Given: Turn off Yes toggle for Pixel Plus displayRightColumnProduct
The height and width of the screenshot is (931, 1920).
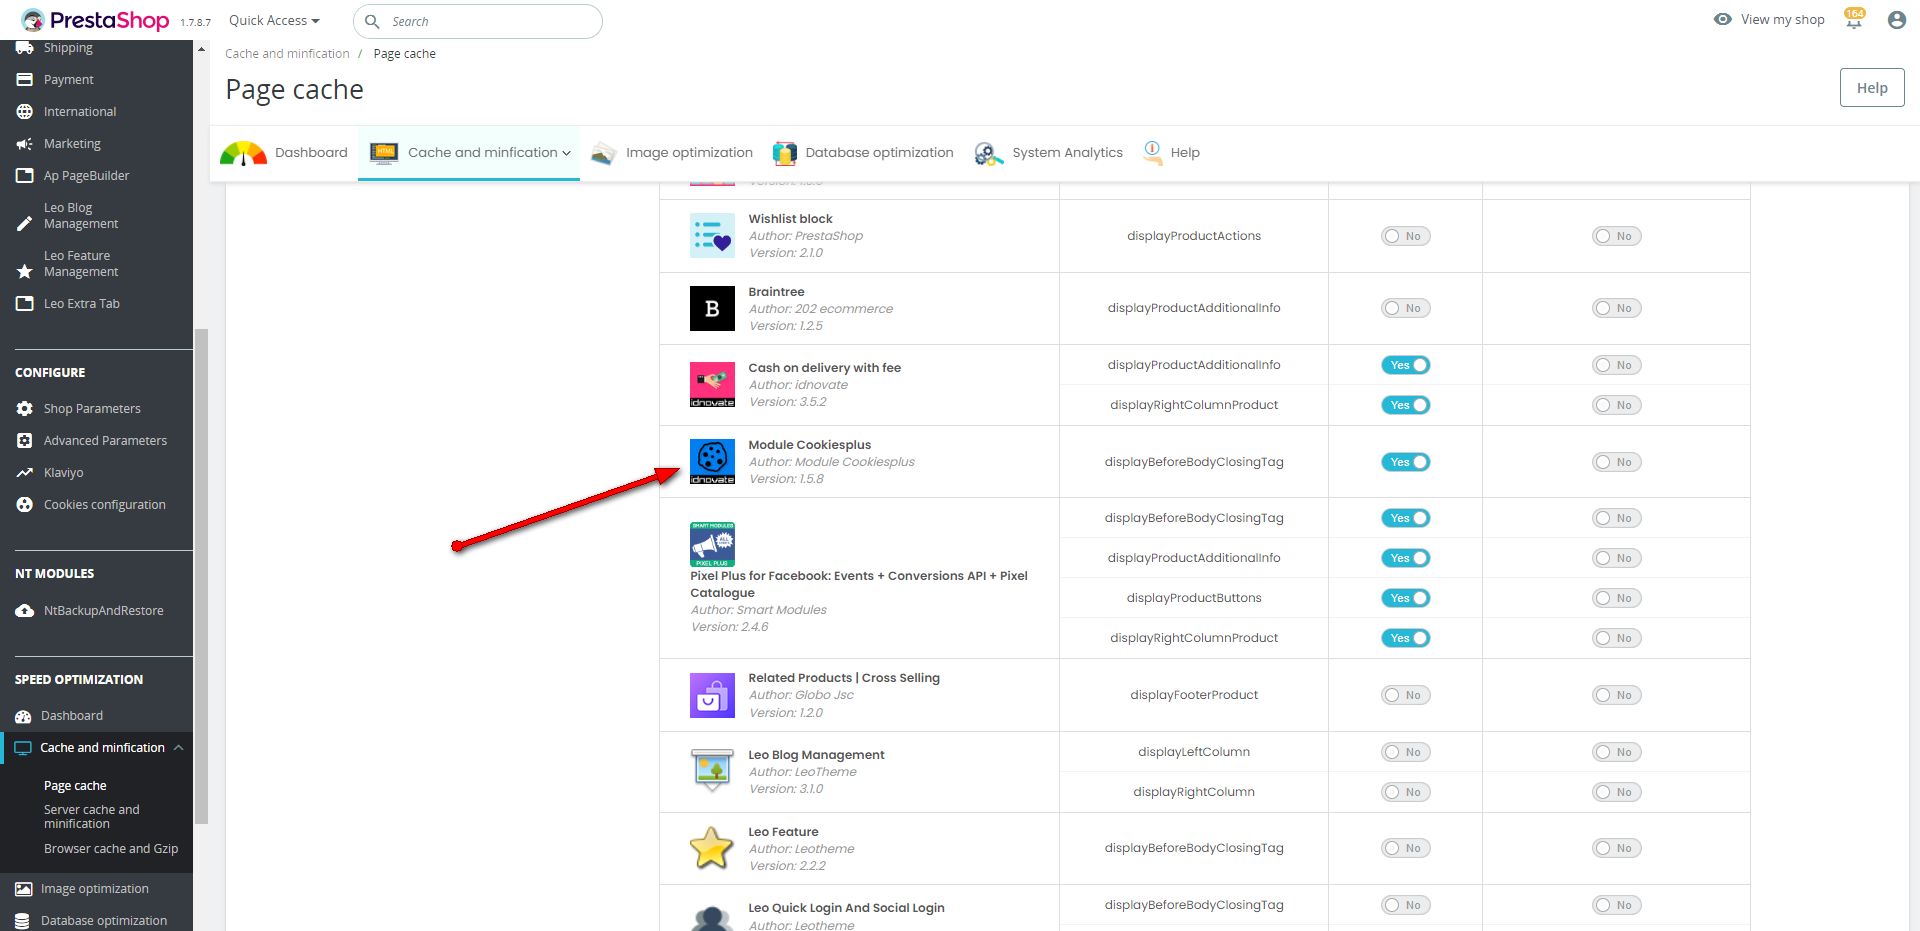Looking at the screenshot, I should coord(1405,638).
